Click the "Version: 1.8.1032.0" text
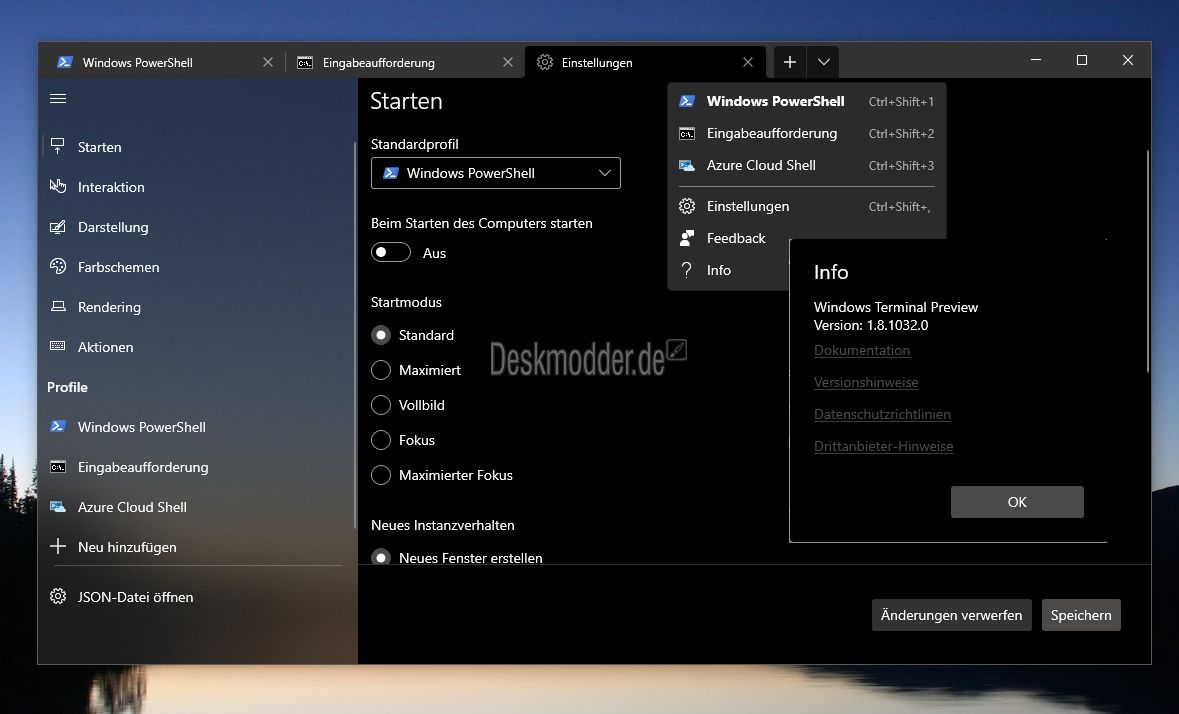Viewport: 1179px width, 714px height. [x=871, y=325]
